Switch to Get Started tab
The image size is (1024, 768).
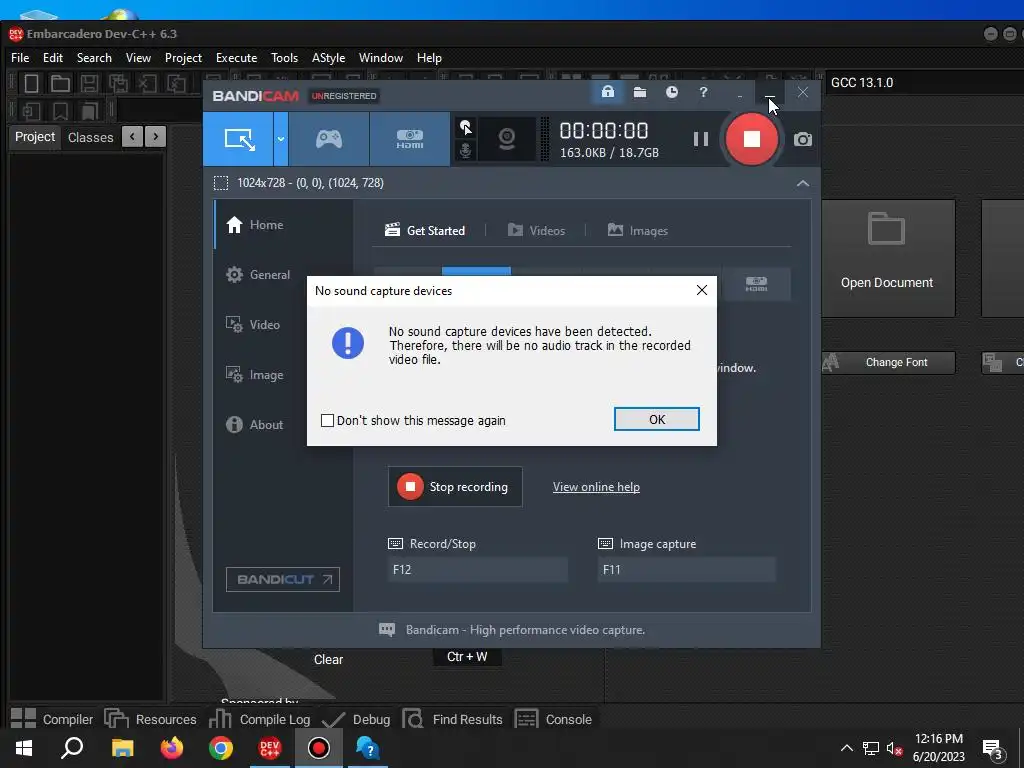[425, 231]
